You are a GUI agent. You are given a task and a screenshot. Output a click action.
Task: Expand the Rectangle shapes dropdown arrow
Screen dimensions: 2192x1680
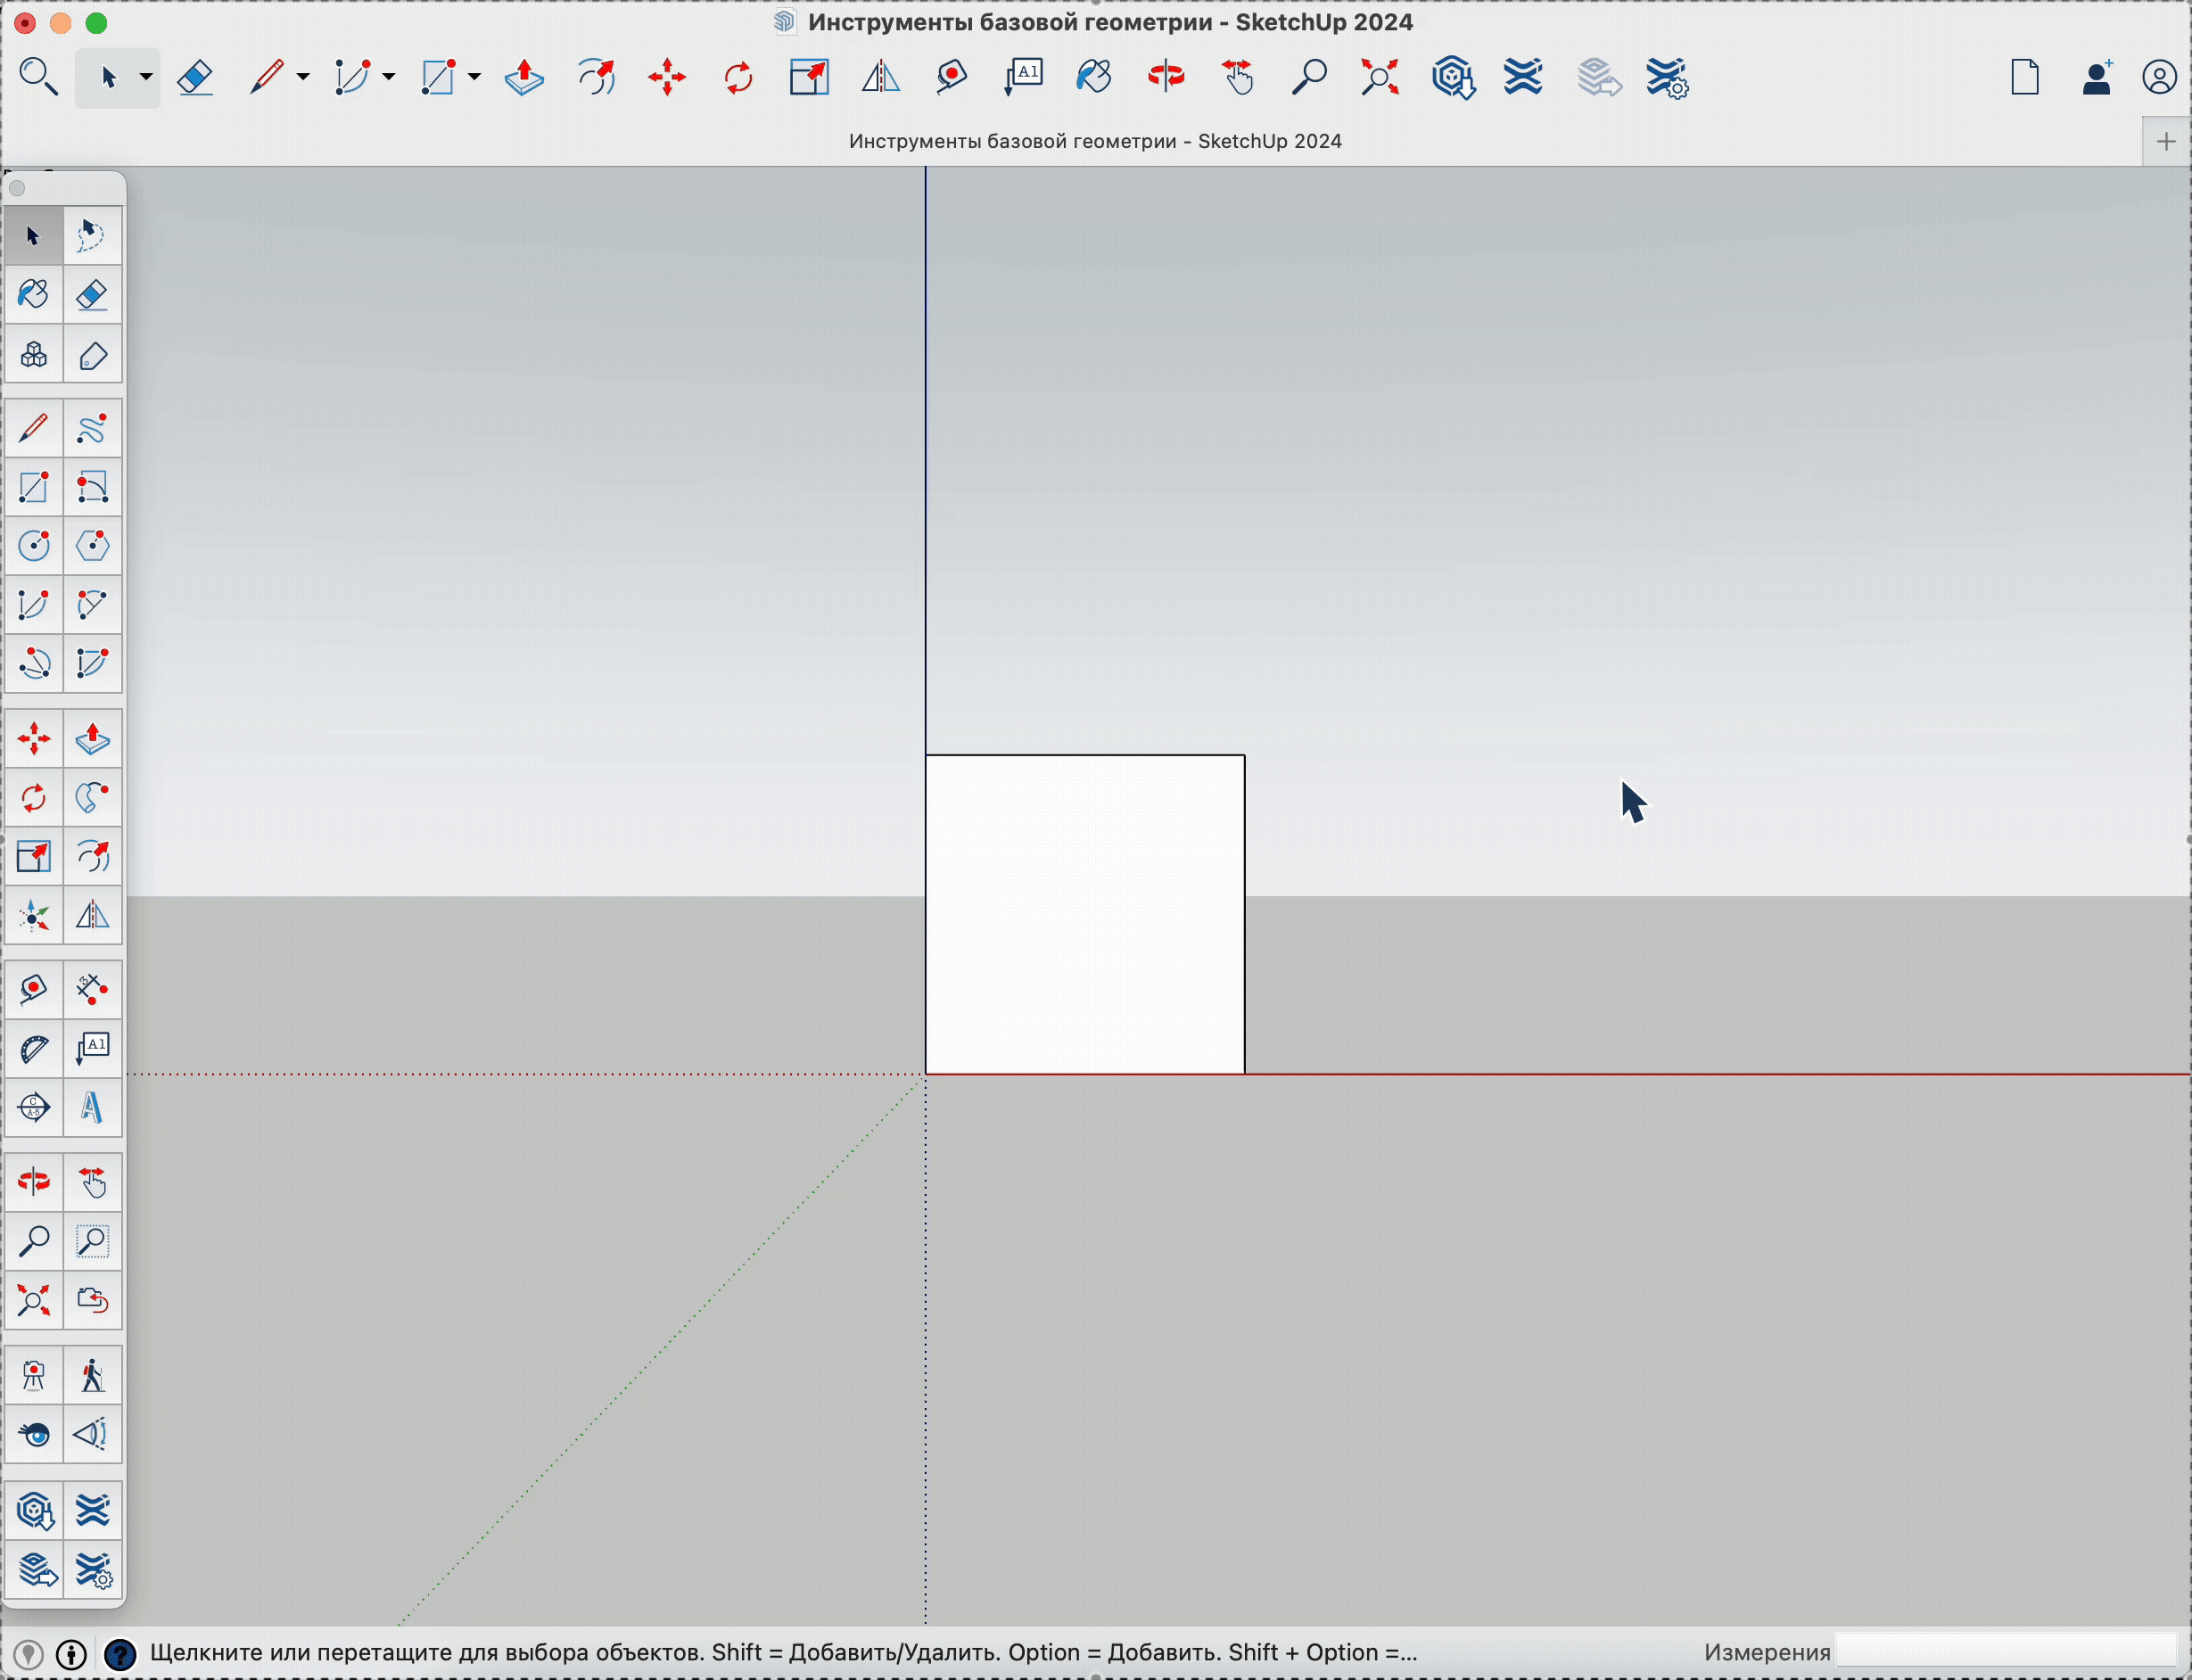(475, 77)
